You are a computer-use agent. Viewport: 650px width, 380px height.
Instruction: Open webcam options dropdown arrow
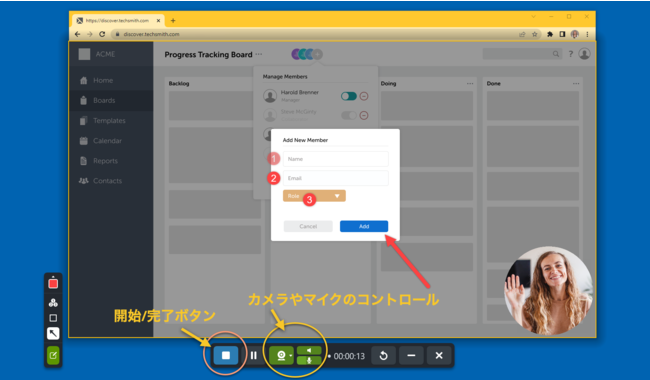coord(291,356)
